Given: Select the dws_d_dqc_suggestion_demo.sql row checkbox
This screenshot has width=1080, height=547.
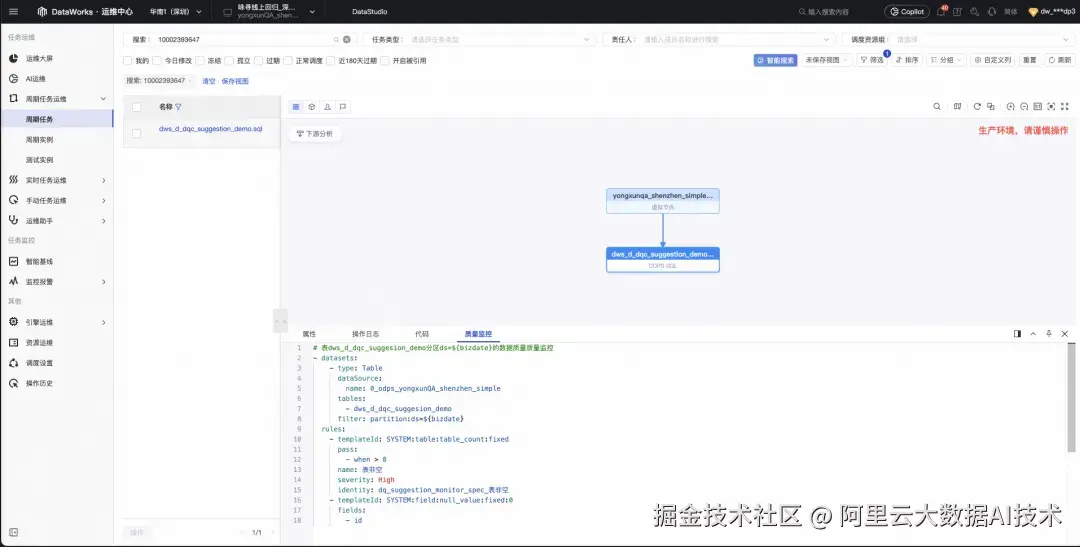Looking at the screenshot, I should tap(136, 134).
